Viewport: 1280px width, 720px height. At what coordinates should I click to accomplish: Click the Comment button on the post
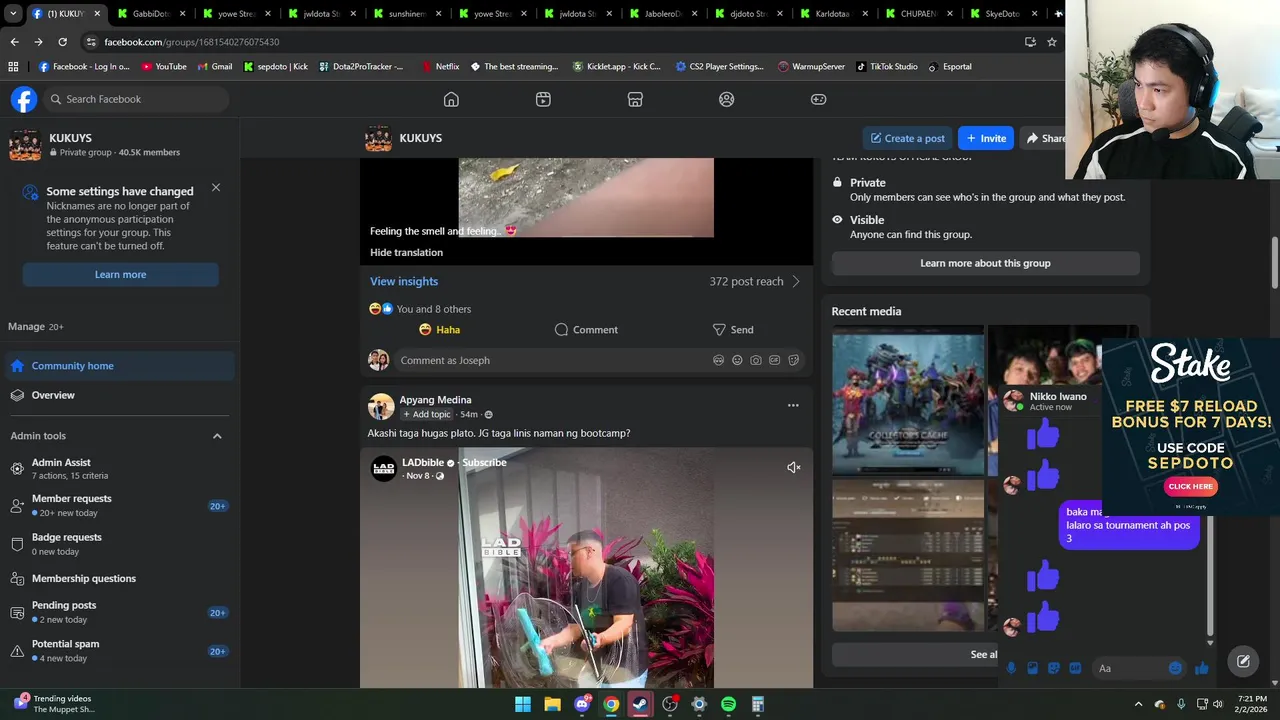tap(586, 329)
